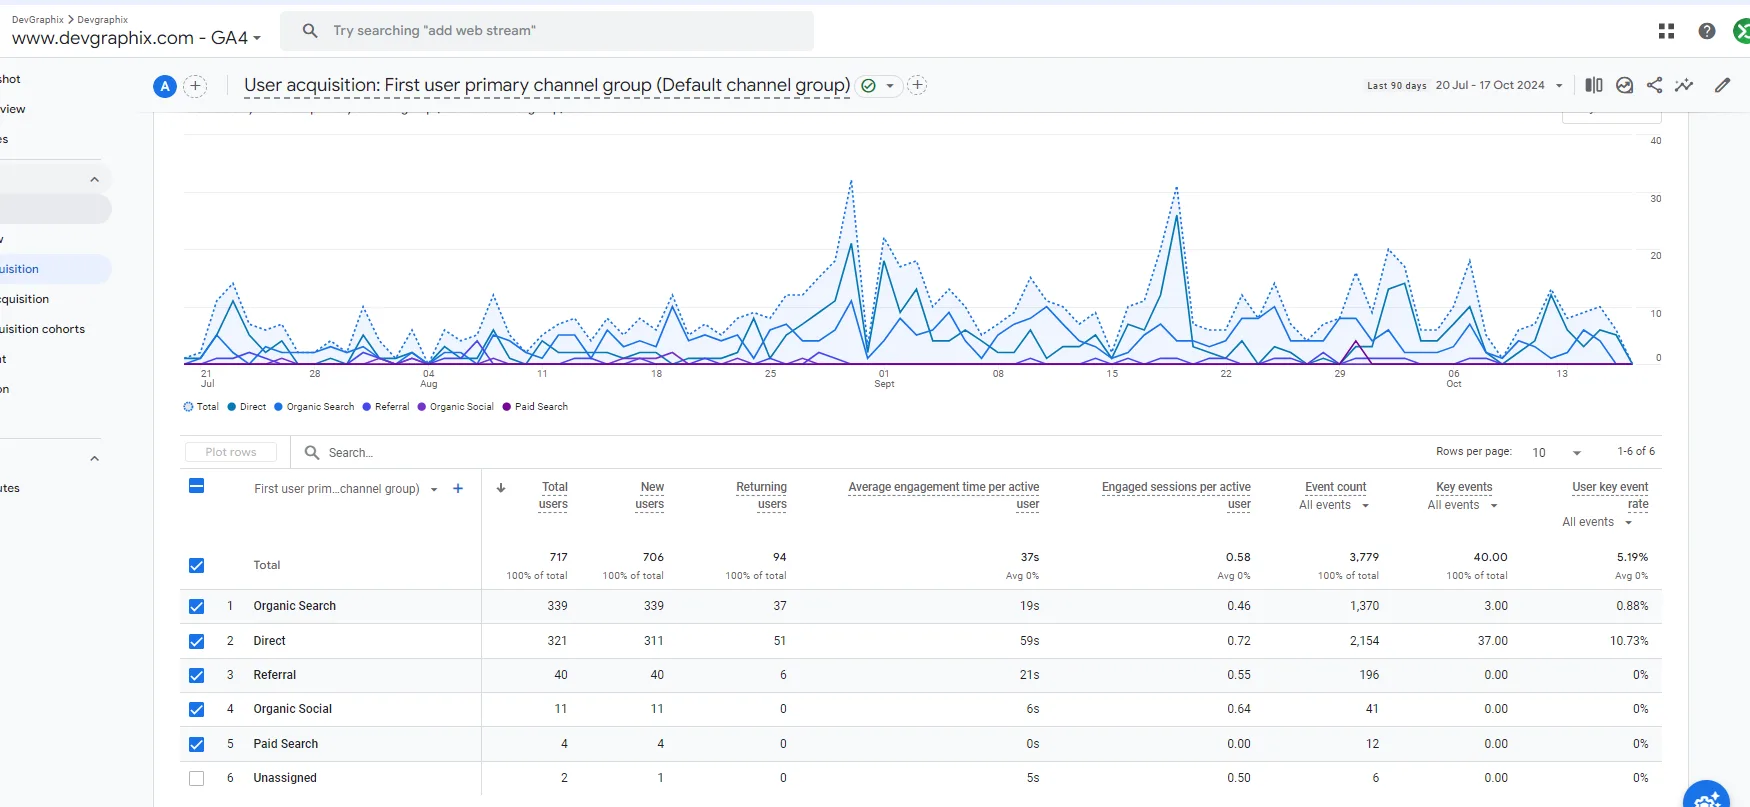
Task: Expand the Event count All events dropdown
Action: coord(1334,506)
